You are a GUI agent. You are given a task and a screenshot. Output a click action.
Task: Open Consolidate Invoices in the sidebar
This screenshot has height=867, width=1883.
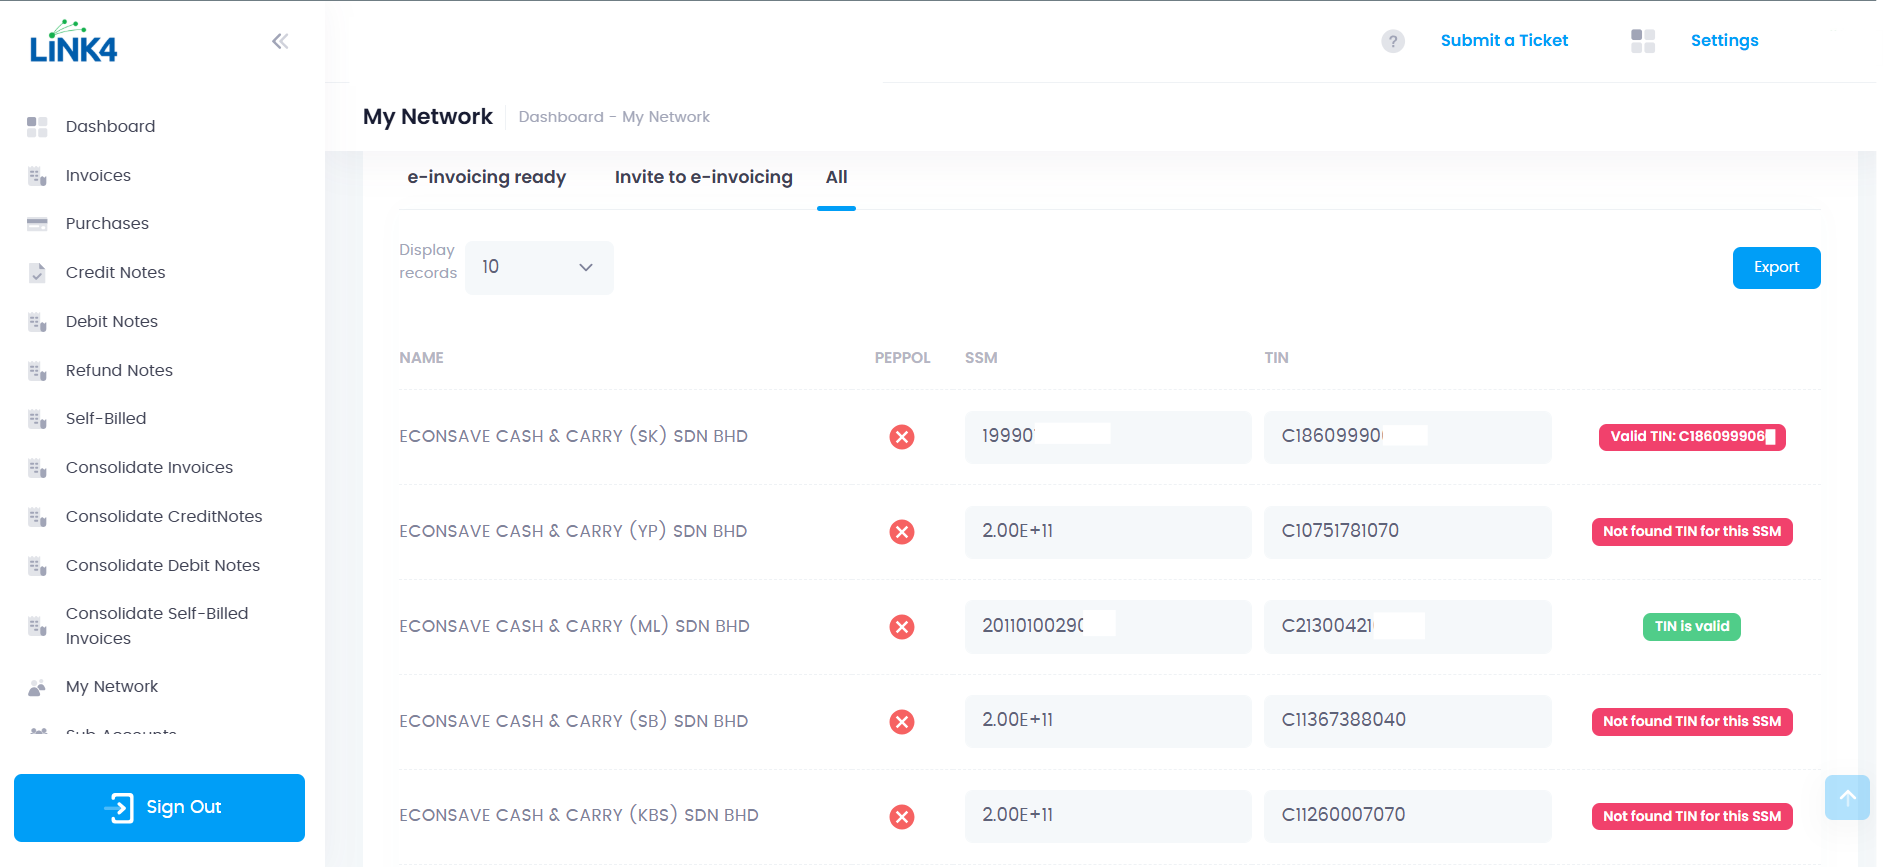point(149,467)
